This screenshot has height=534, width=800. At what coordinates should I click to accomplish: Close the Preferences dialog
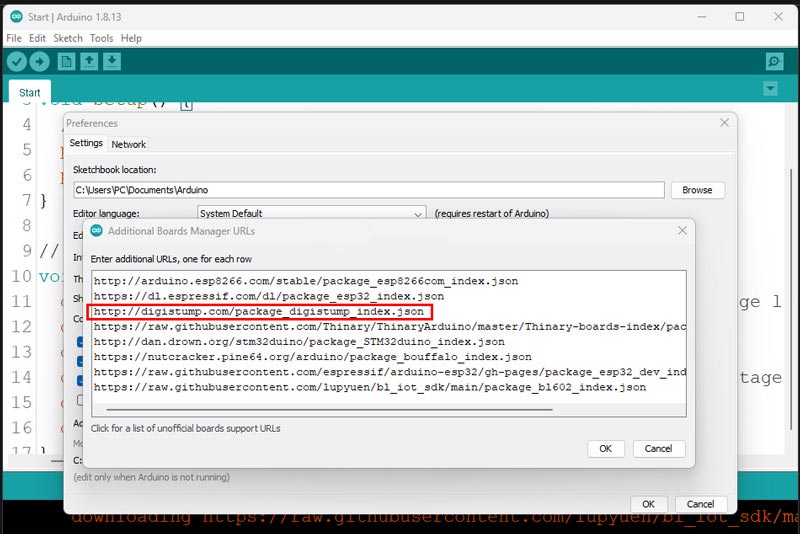click(x=724, y=122)
